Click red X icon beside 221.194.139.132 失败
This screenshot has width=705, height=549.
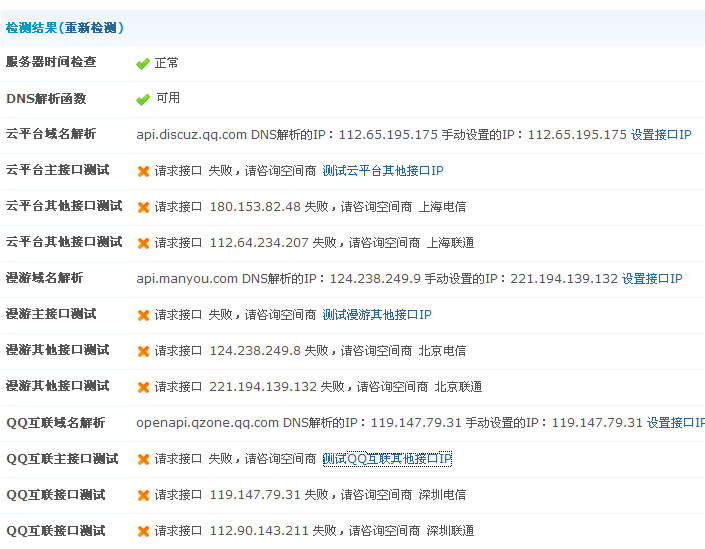click(143, 387)
